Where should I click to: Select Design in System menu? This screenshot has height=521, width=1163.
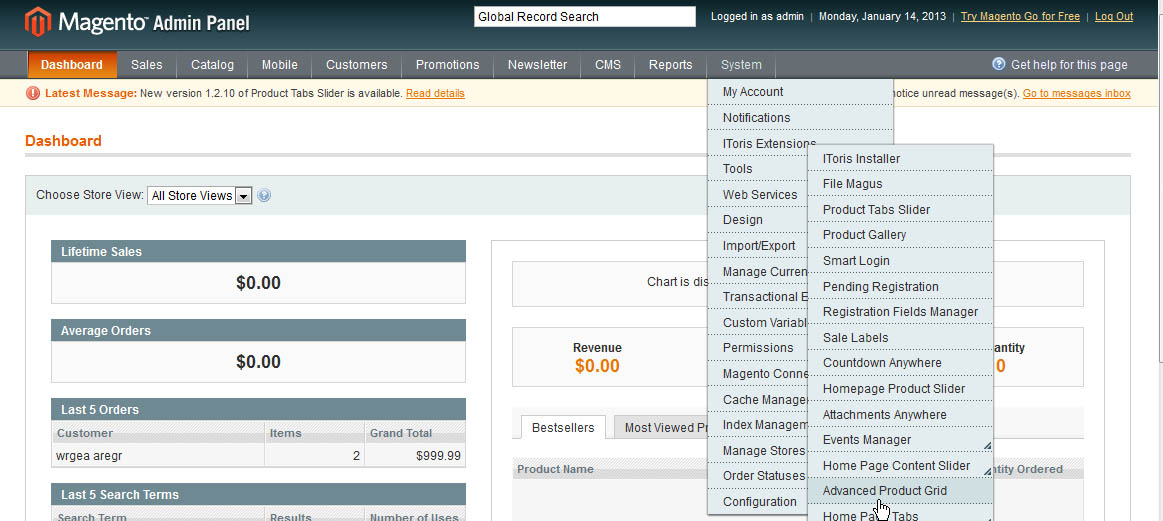tap(757, 220)
